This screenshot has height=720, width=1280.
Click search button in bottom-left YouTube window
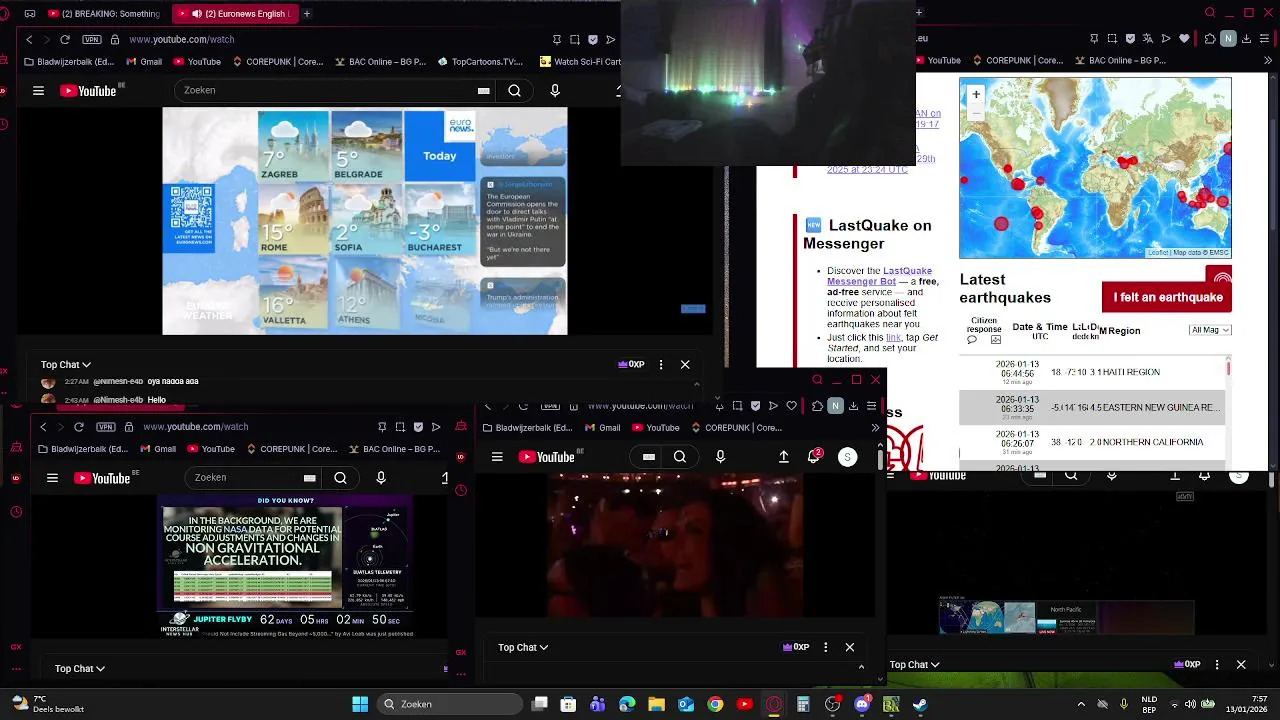340,478
